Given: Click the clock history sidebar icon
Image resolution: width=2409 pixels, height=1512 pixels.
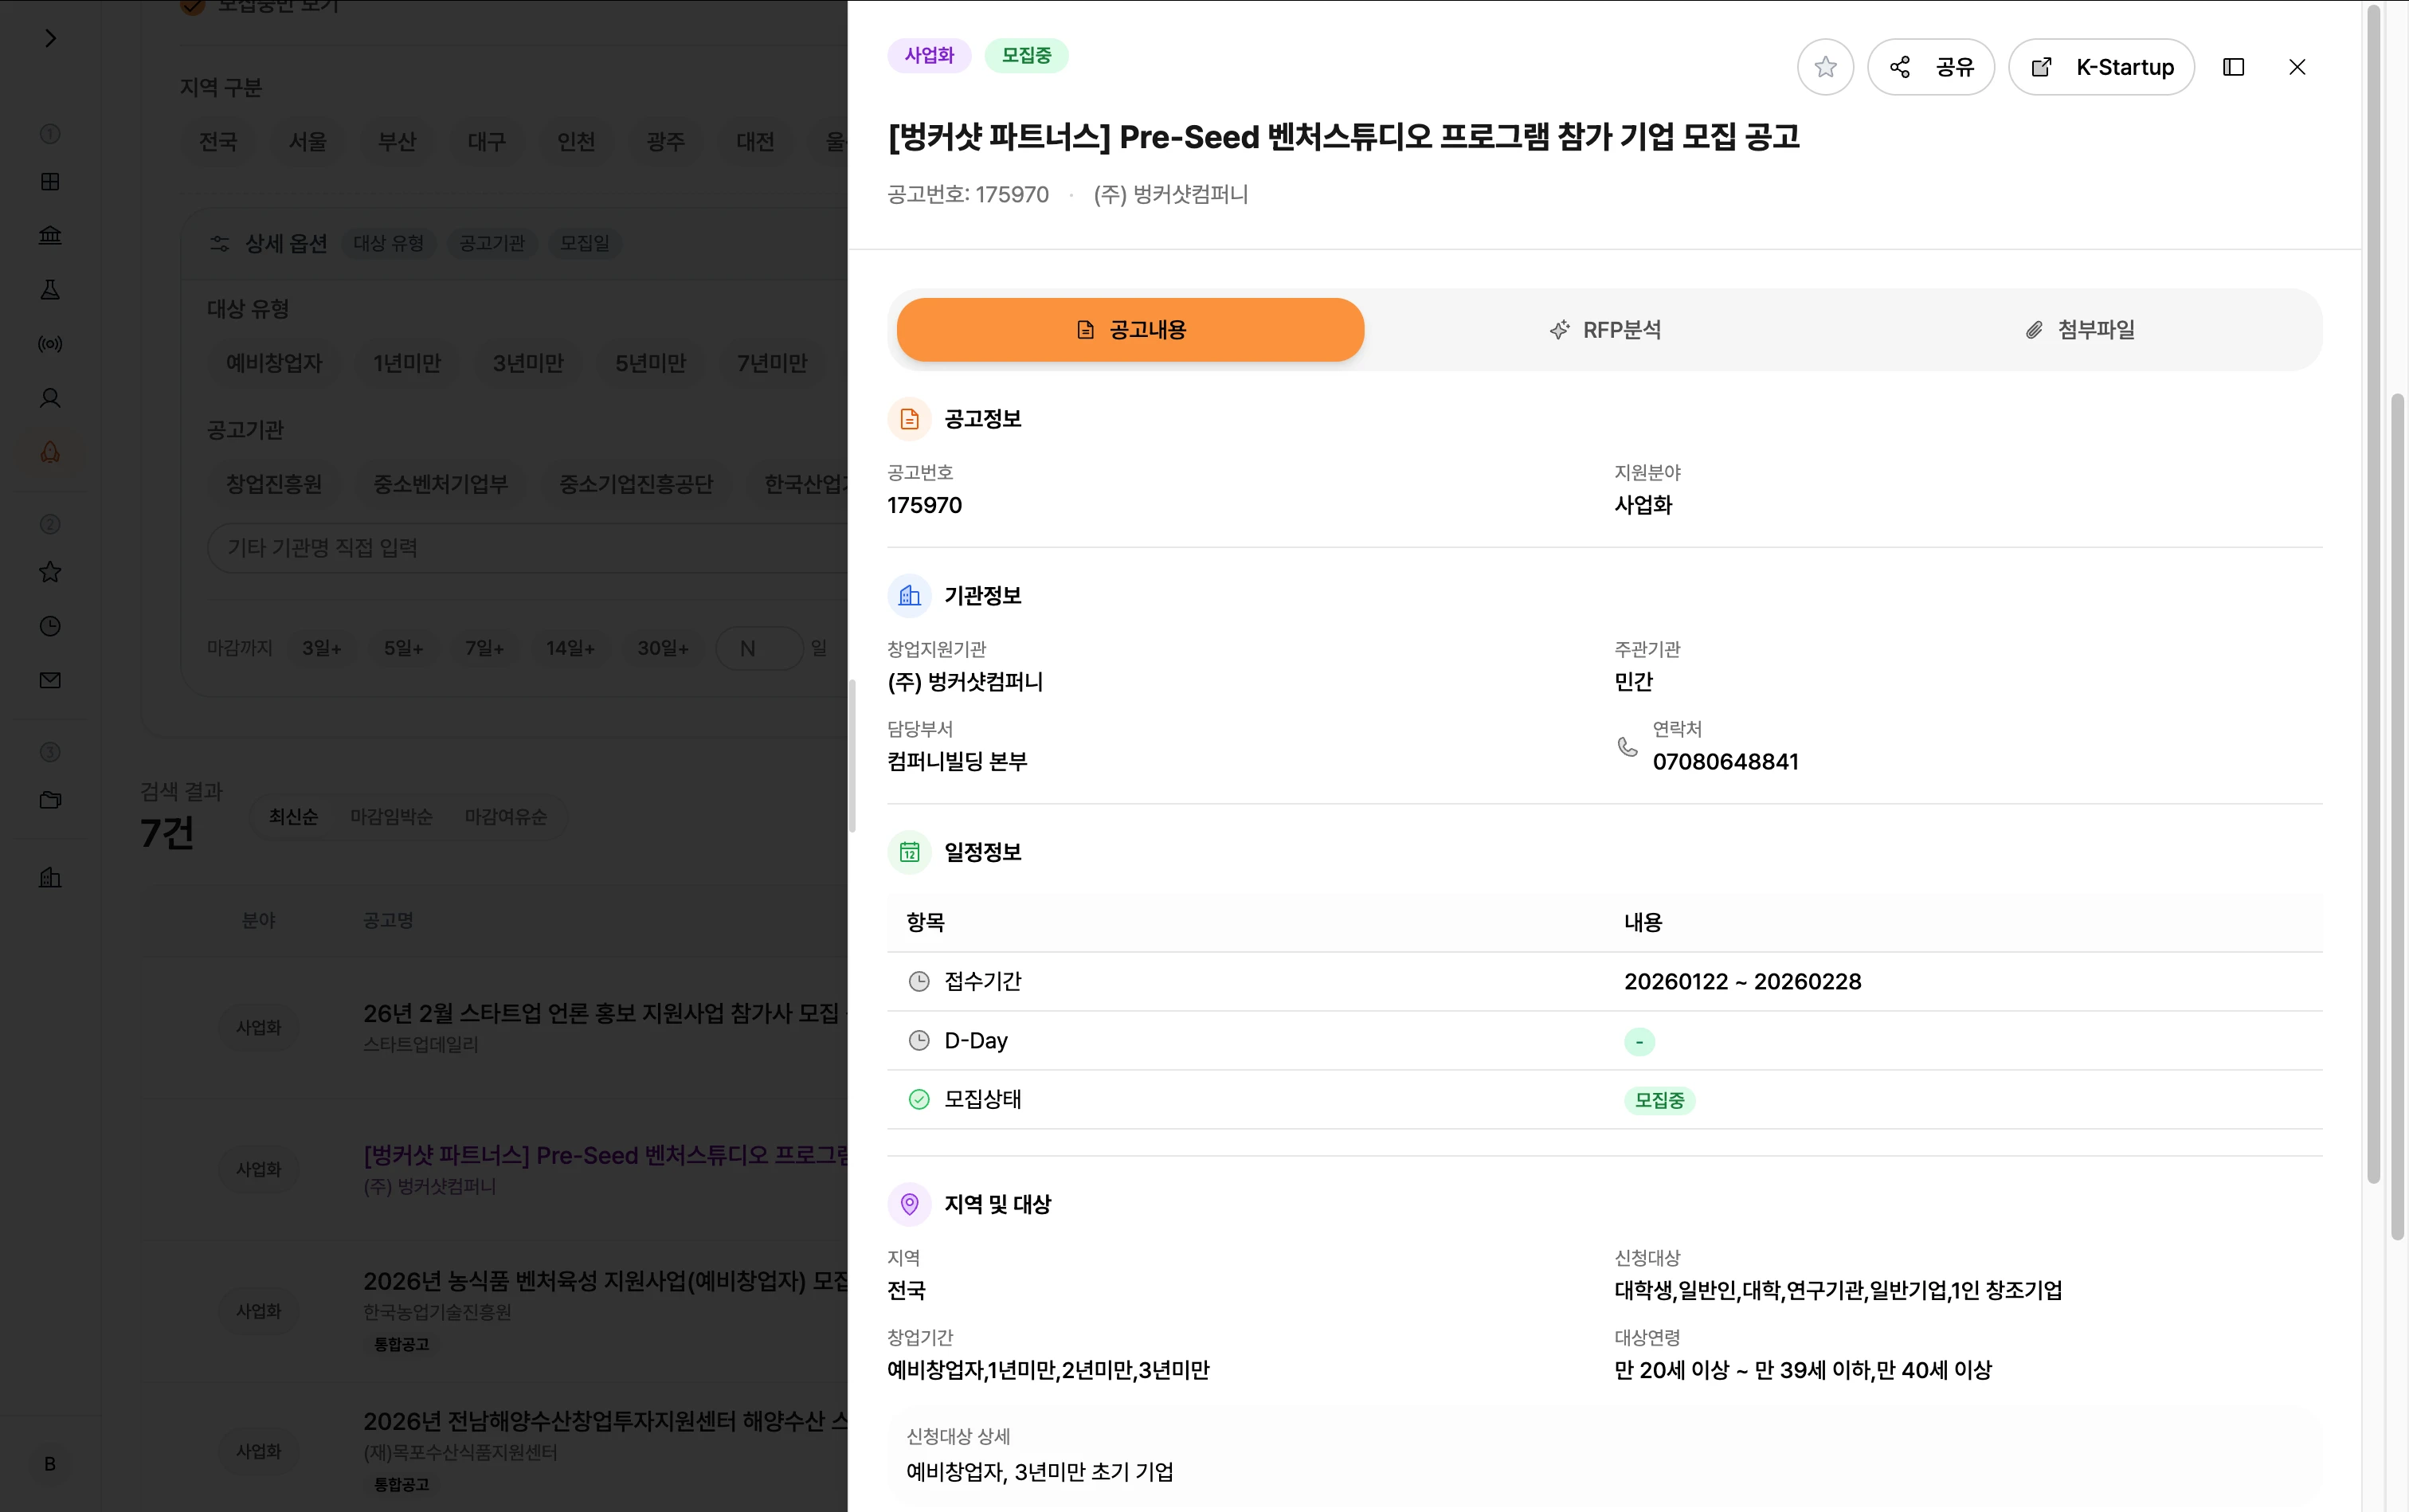Looking at the screenshot, I should [50, 627].
